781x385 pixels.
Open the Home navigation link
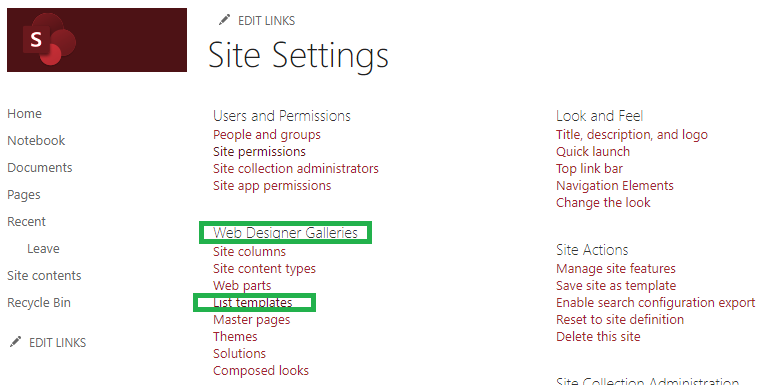(x=24, y=114)
